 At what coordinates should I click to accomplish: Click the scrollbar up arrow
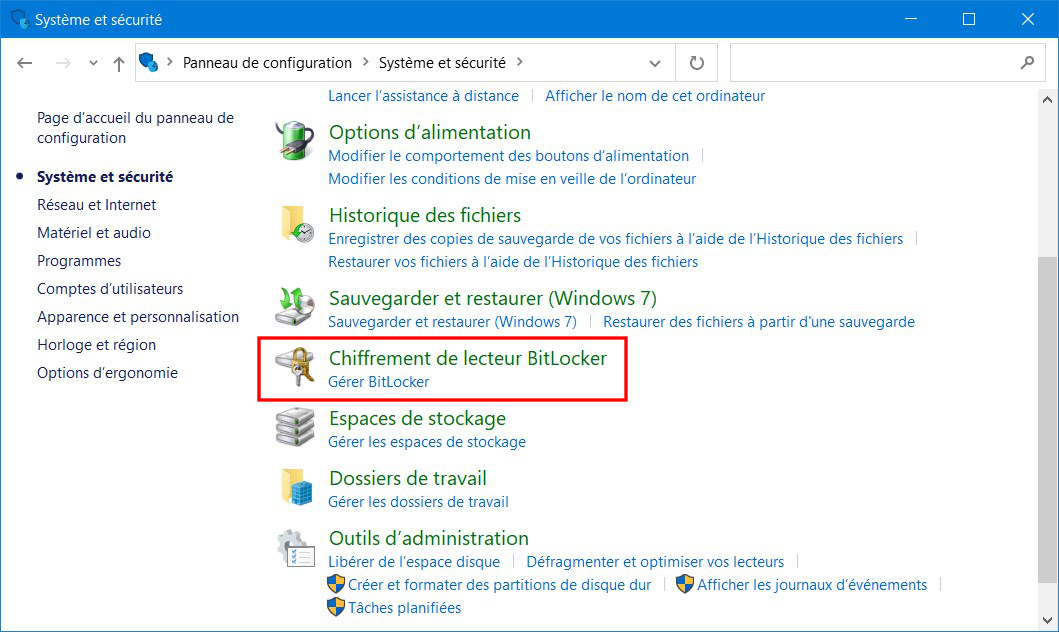tap(1048, 100)
